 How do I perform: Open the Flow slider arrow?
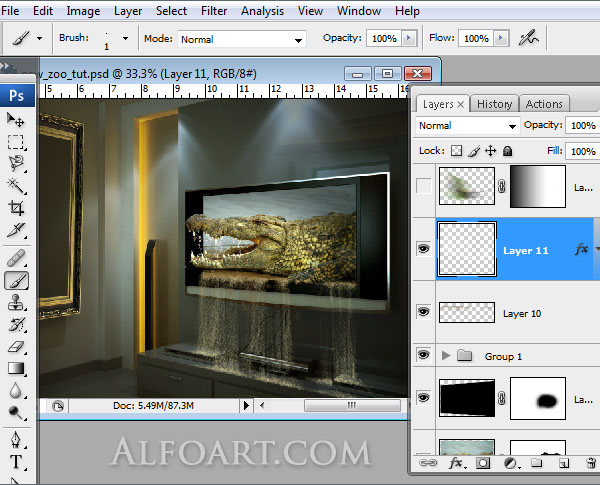[501, 38]
